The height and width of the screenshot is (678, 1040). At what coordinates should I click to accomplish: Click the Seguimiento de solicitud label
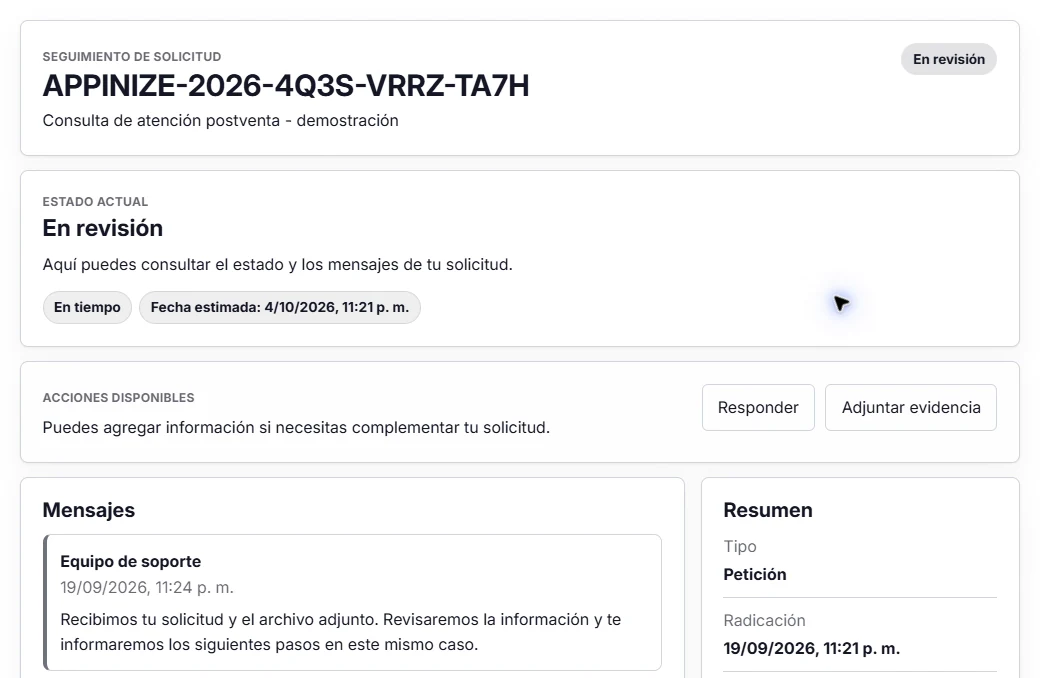132,57
